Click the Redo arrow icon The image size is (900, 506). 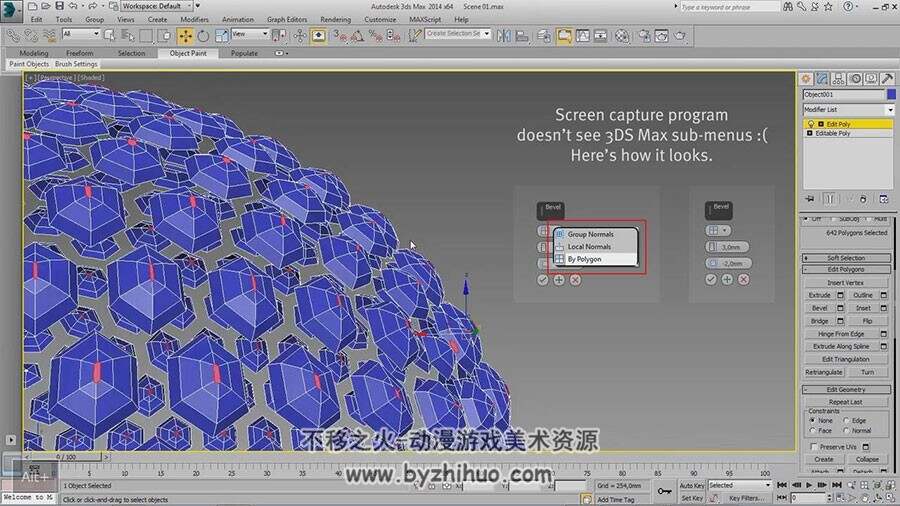[92, 6]
